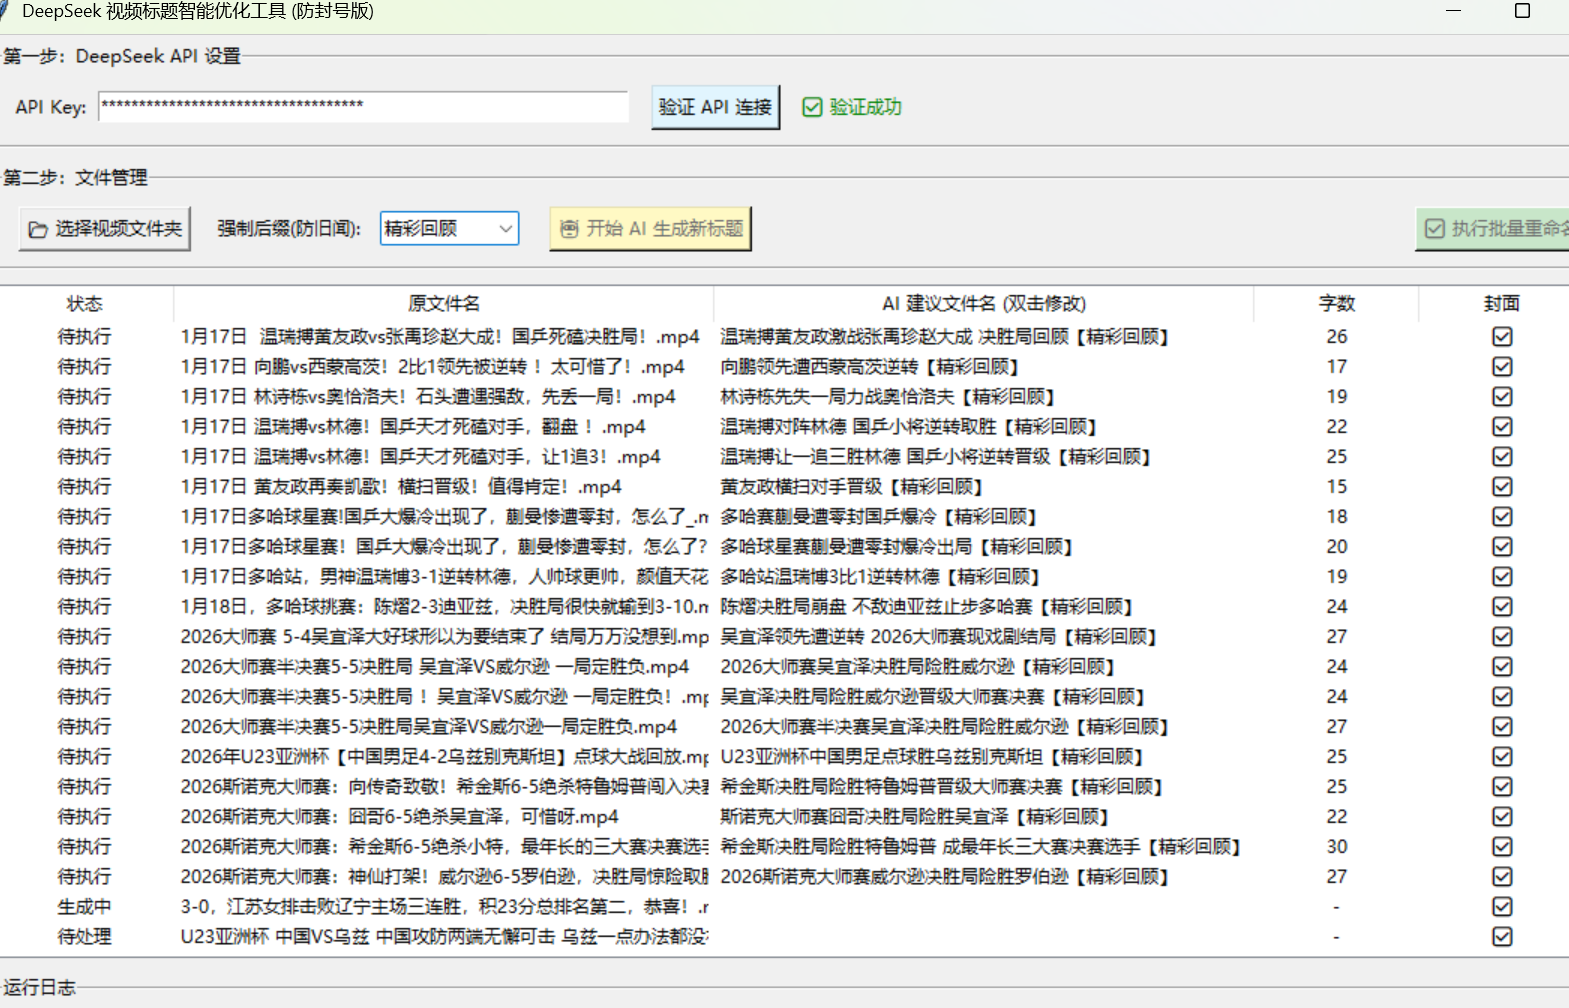Select AI title 2026大师赛吴宜泽决胜局险胜威尔逊

[917, 667]
